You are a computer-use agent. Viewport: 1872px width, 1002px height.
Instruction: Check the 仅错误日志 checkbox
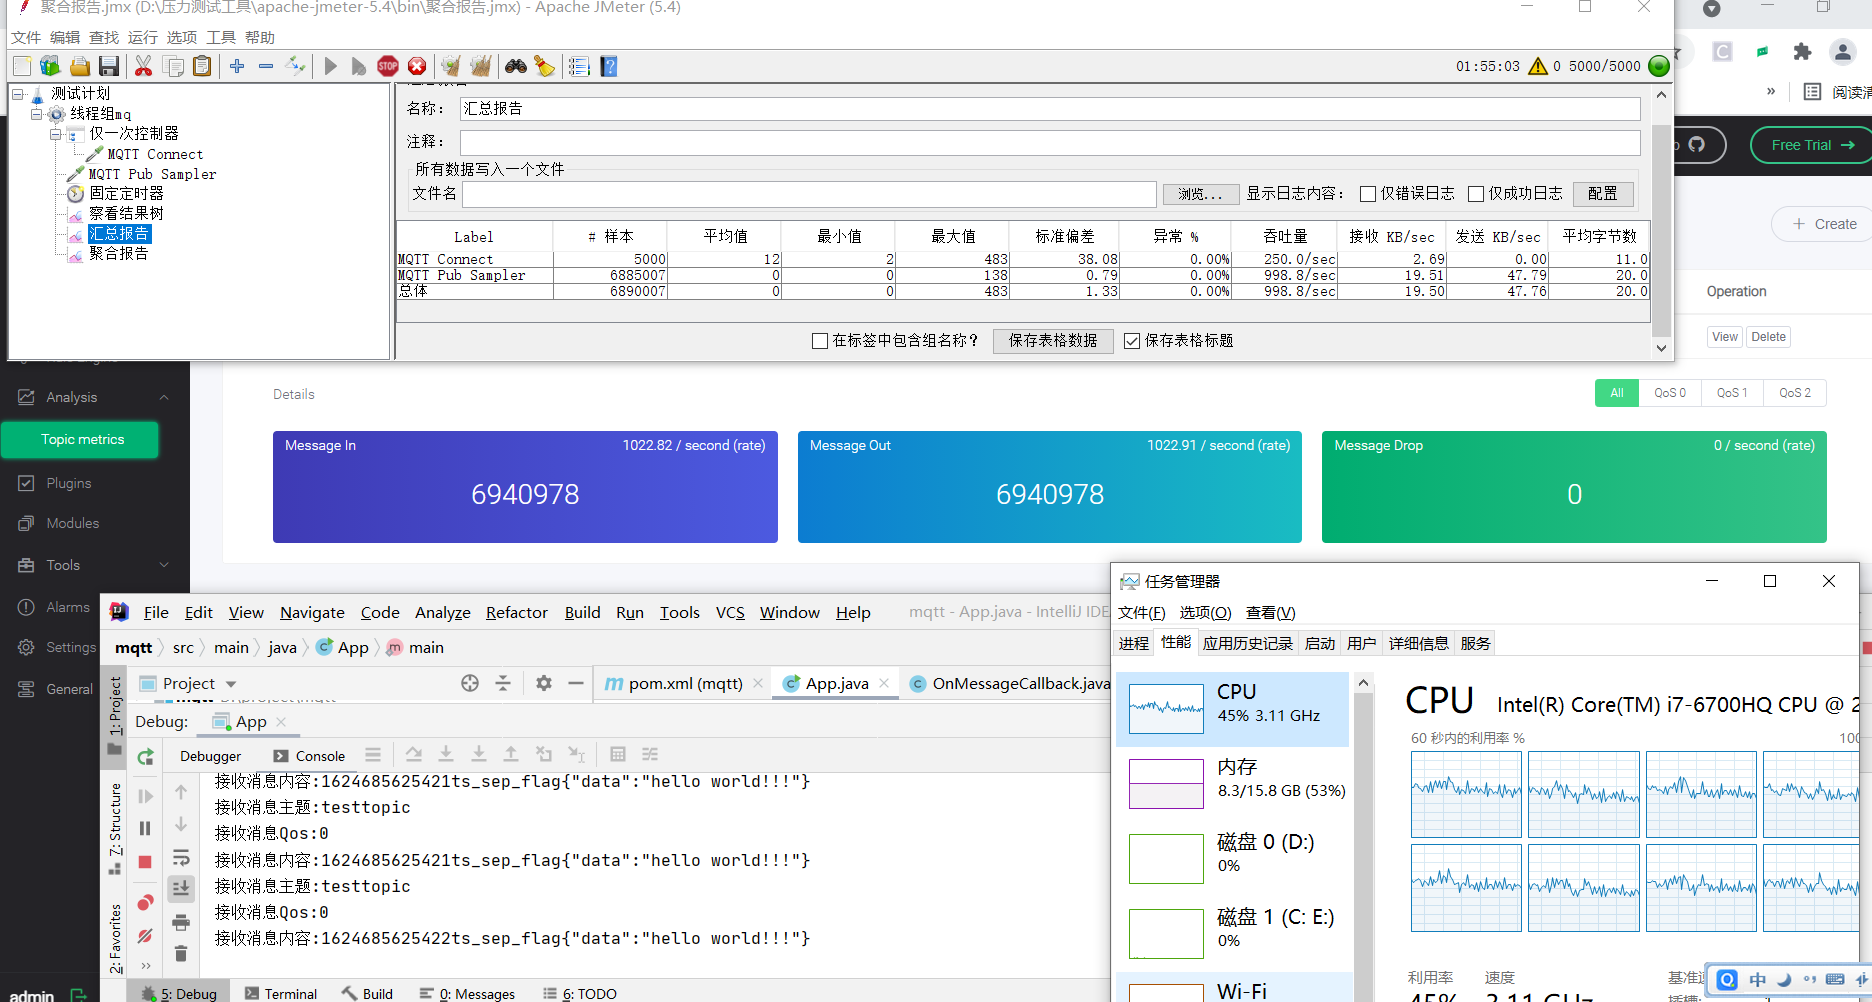click(1368, 194)
